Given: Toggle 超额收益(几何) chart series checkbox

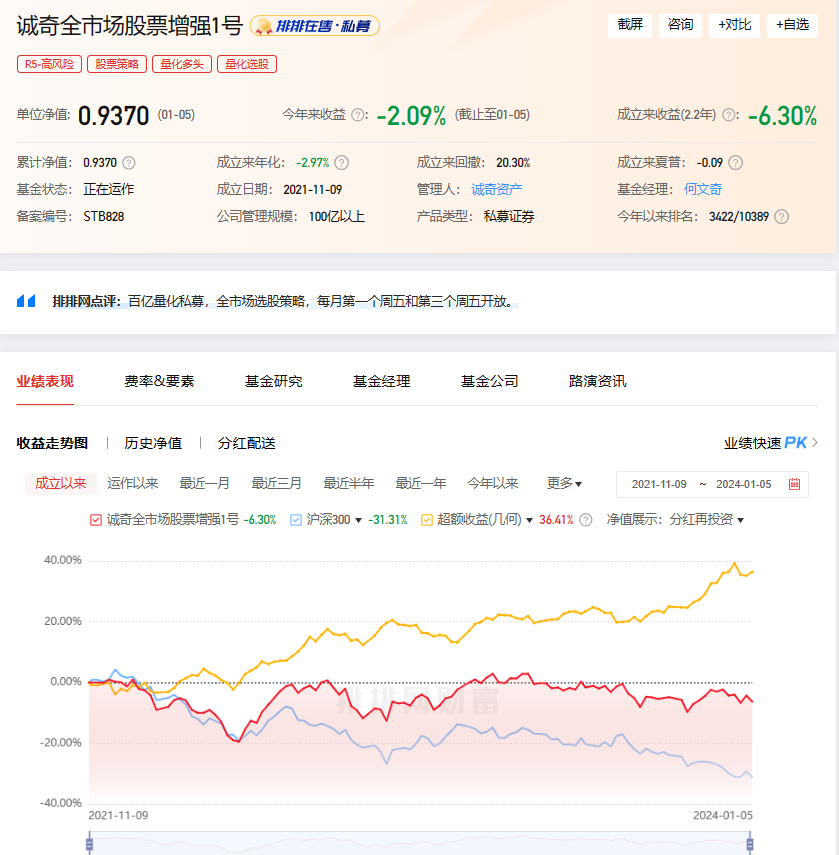Looking at the screenshot, I should coord(427,520).
